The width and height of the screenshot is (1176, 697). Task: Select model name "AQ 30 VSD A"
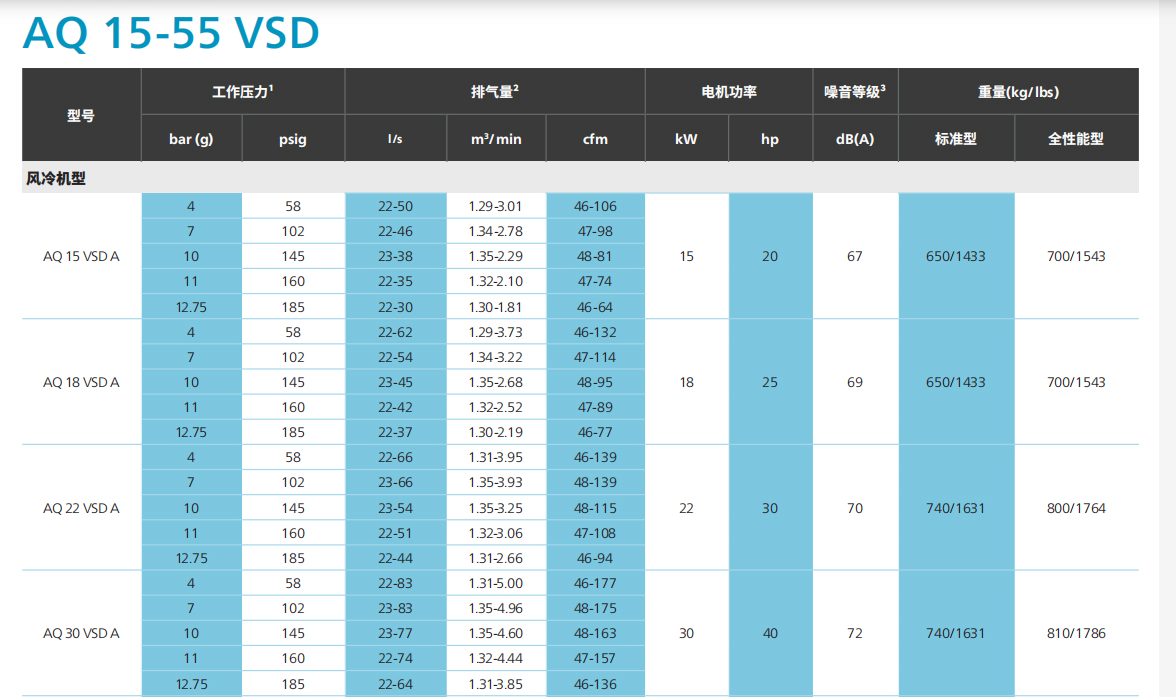(81, 634)
